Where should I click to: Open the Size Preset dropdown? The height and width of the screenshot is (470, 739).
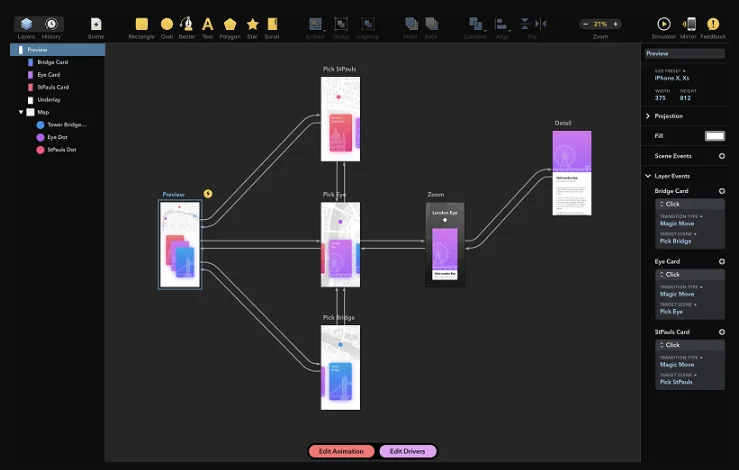point(670,71)
